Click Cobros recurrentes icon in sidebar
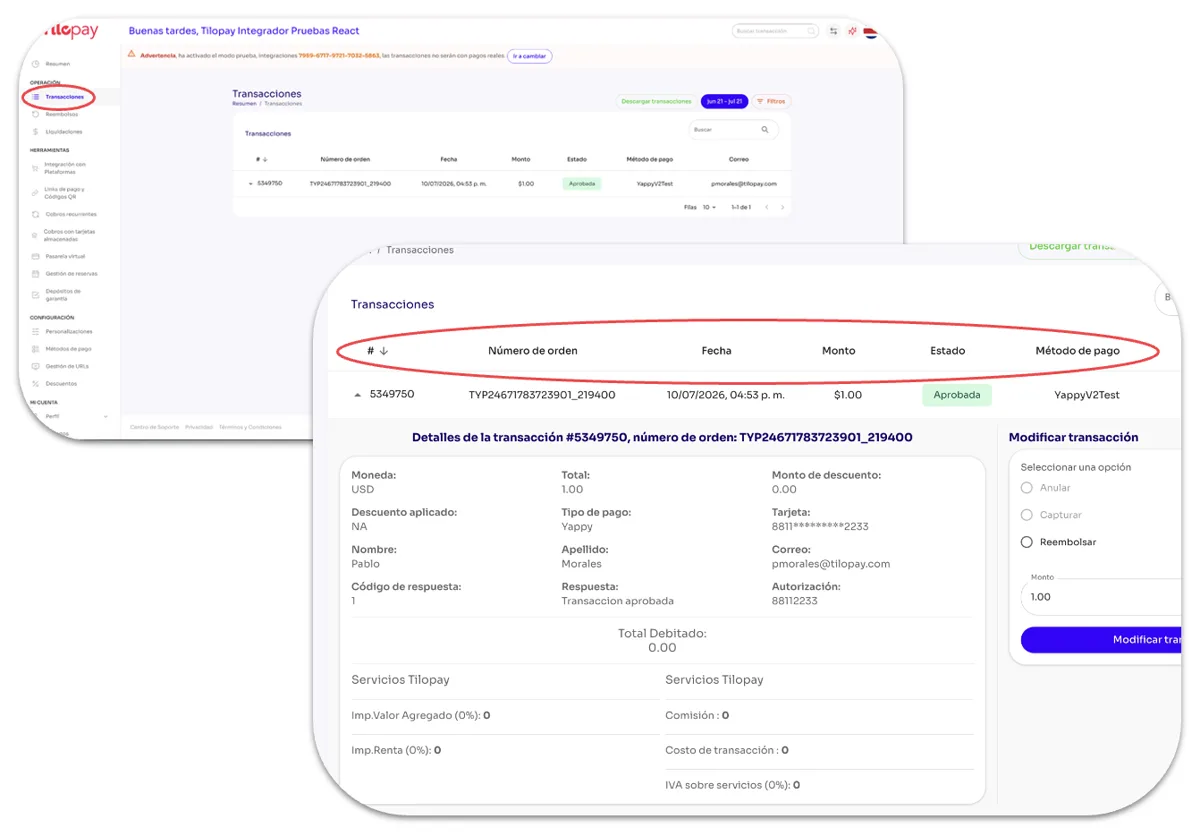The width and height of the screenshot is (1200, 836). pyautogui.click(x=35, y=214)
